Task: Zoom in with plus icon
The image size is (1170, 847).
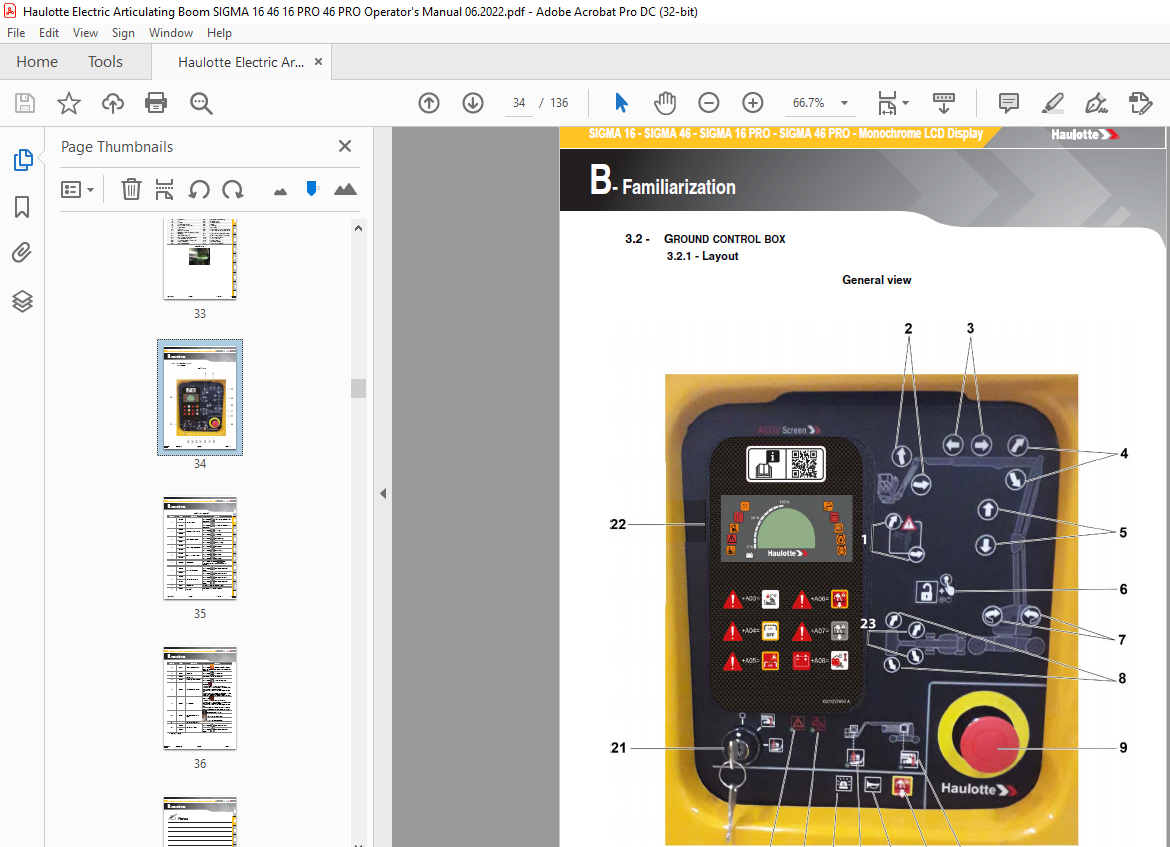Action: click(753, 103)
